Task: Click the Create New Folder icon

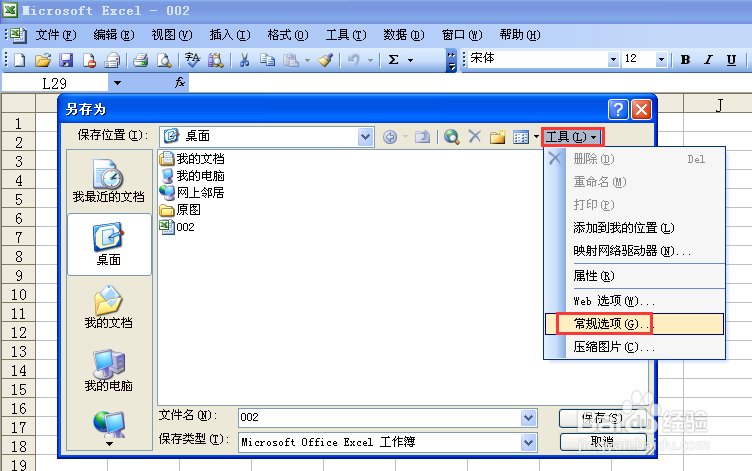Action: tap(498, 137)
